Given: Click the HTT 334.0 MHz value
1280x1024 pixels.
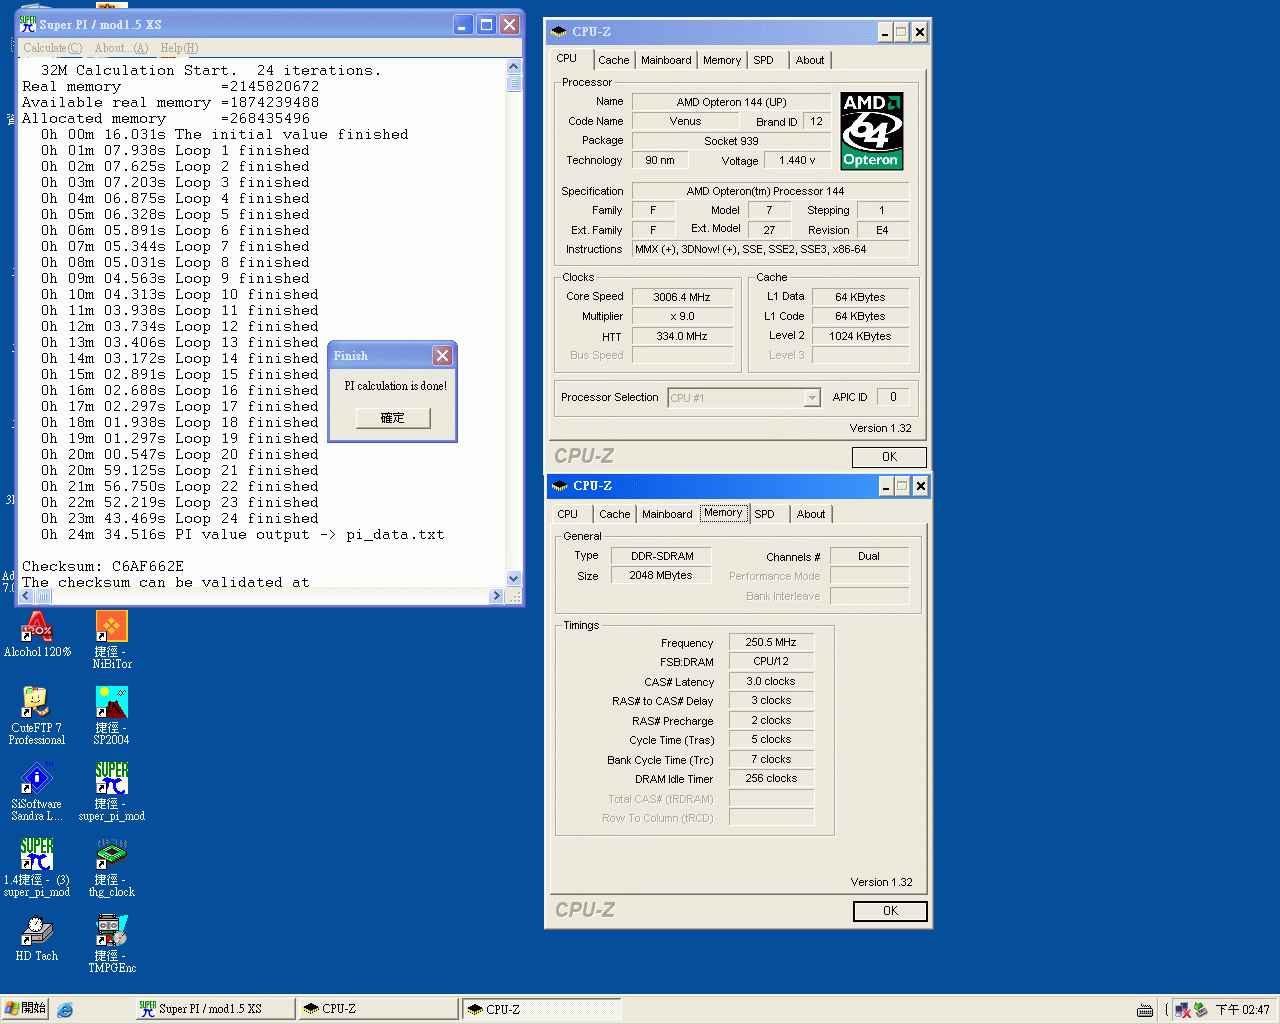Looking at the screenshot, I should (x=682, y=336).
